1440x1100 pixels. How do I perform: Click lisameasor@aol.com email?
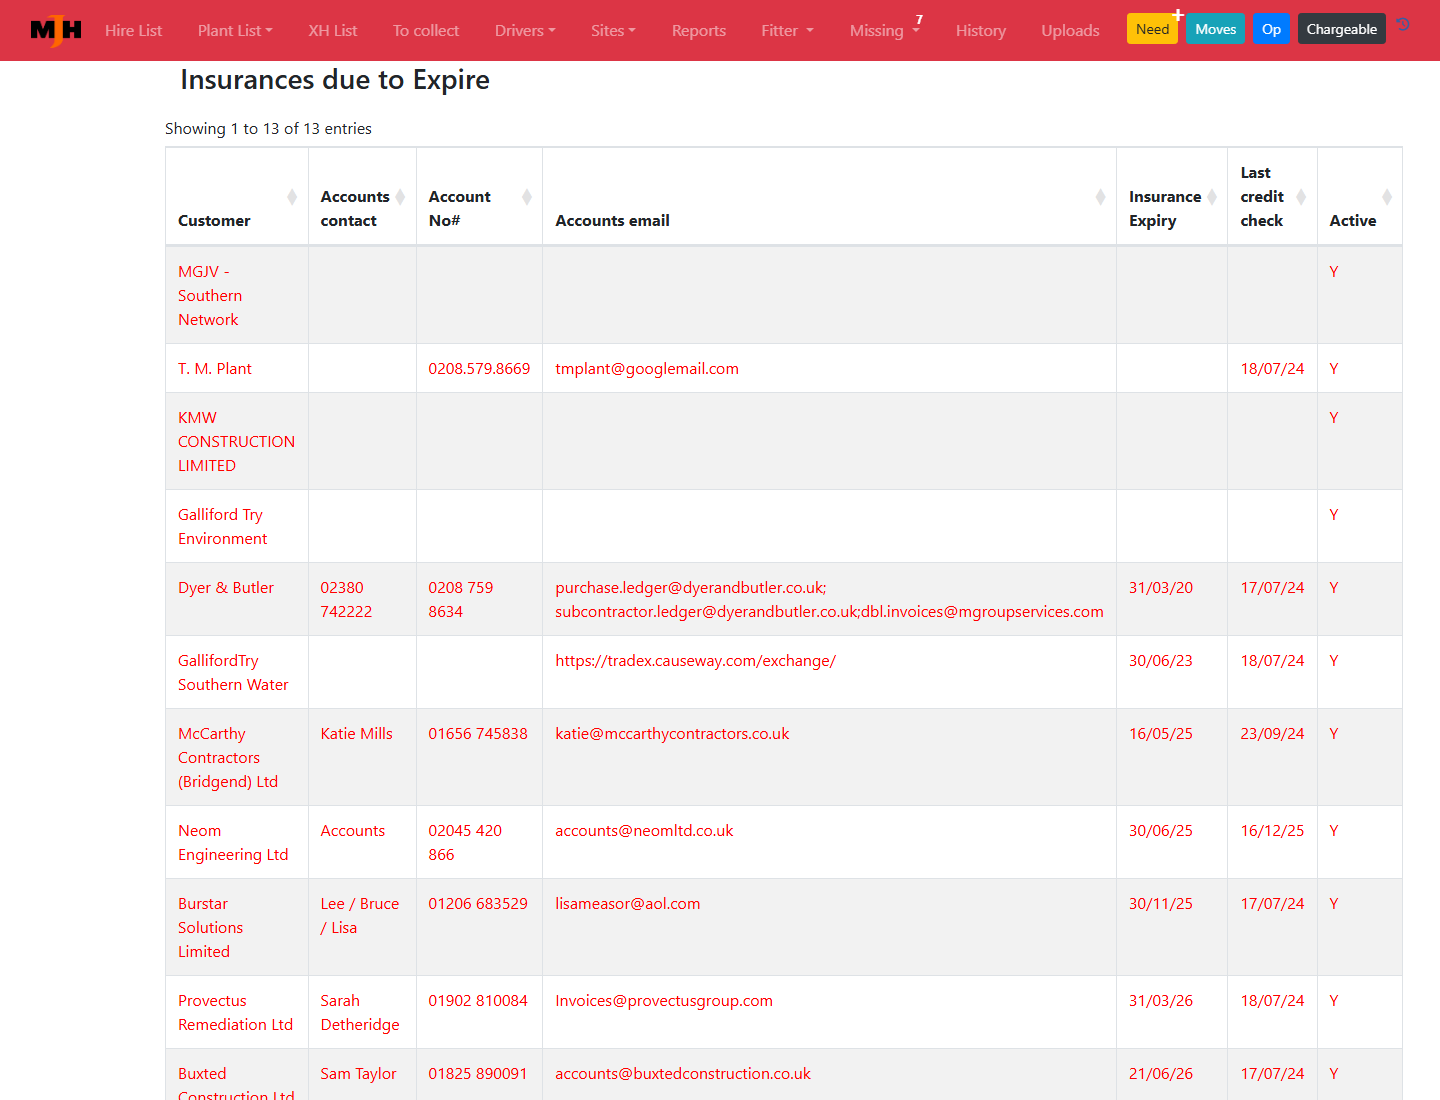628,904
